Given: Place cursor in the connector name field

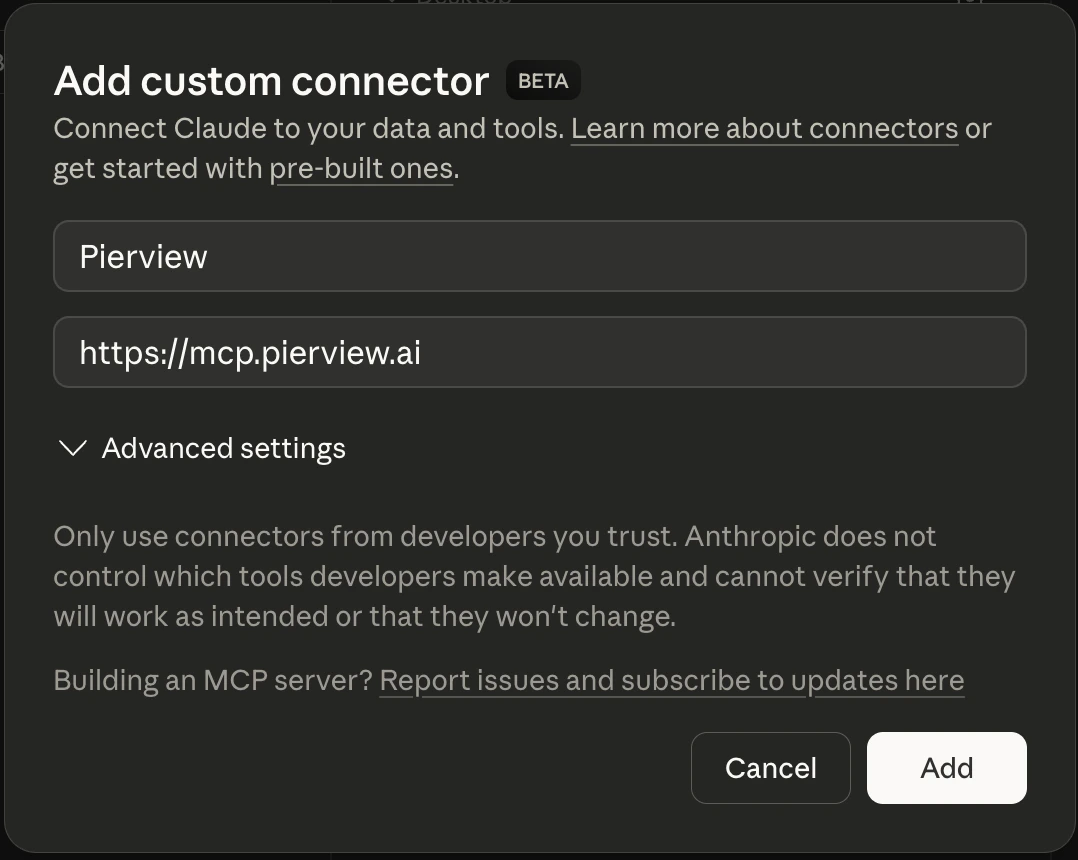Looking at the screenshot, I should click(x=540, y=256).
